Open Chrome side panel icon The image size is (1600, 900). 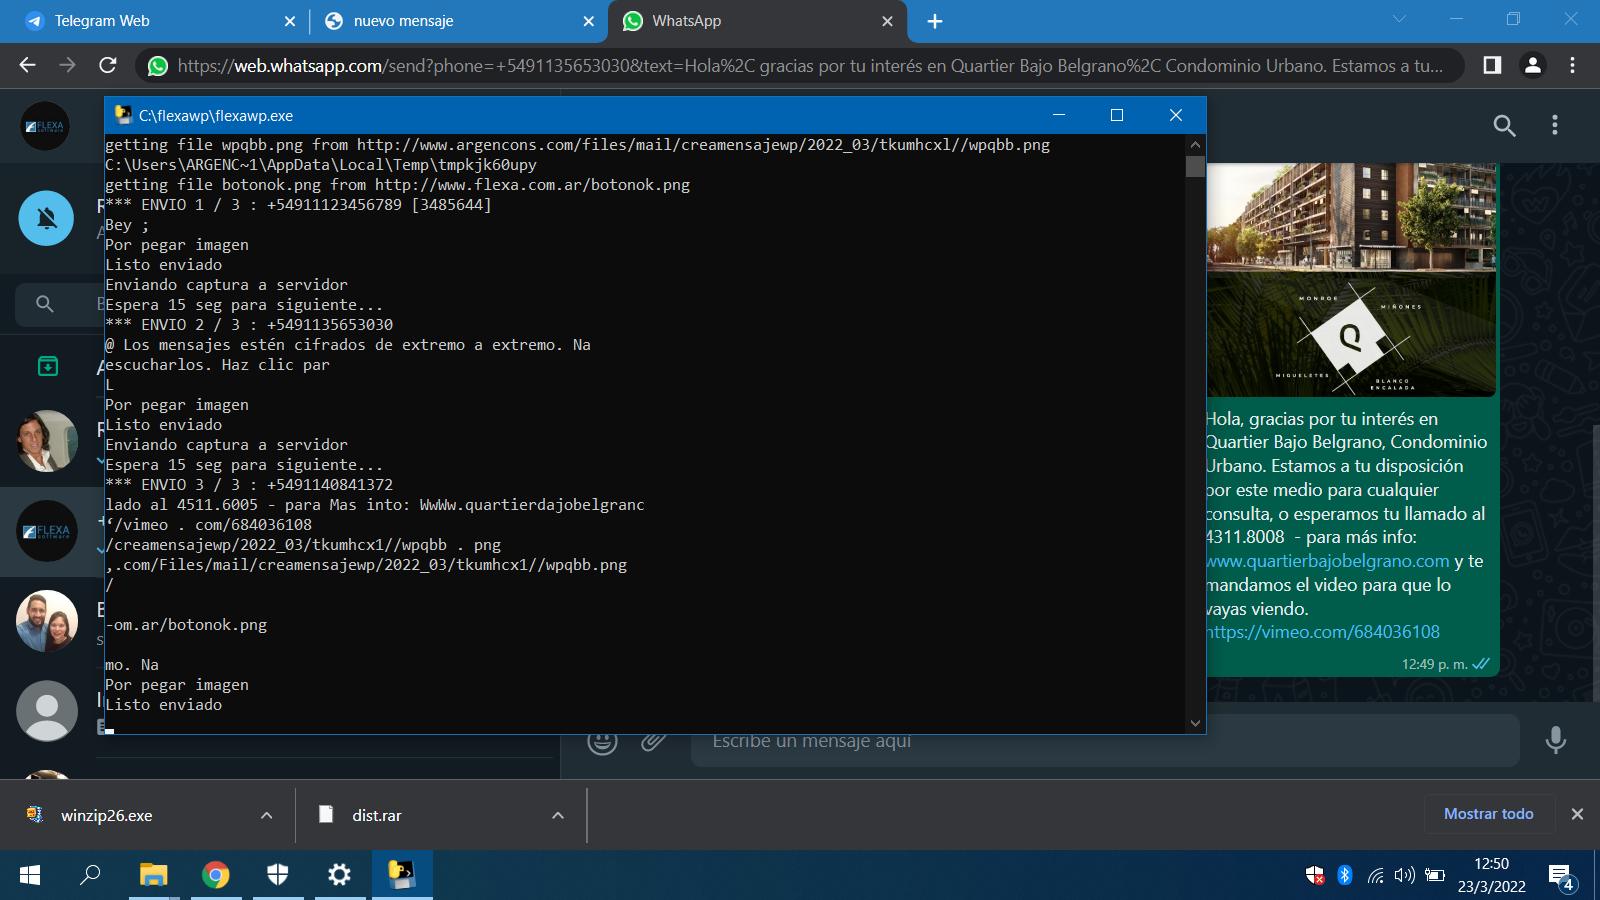pos(1492,65)
